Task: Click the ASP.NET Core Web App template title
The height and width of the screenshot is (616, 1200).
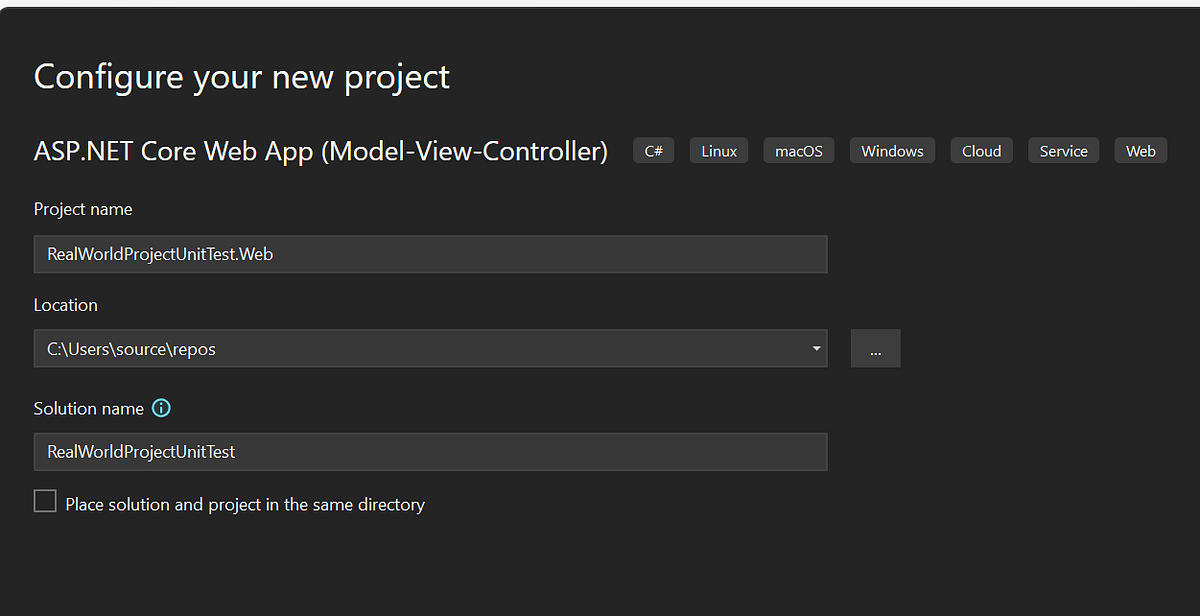Action: pyautogui.click(x=321, y=151)
